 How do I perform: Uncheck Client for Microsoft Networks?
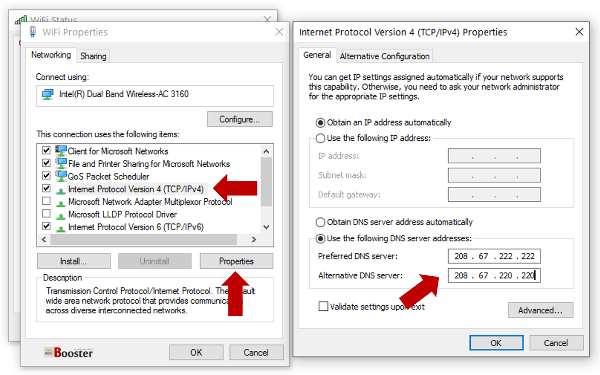46,150
